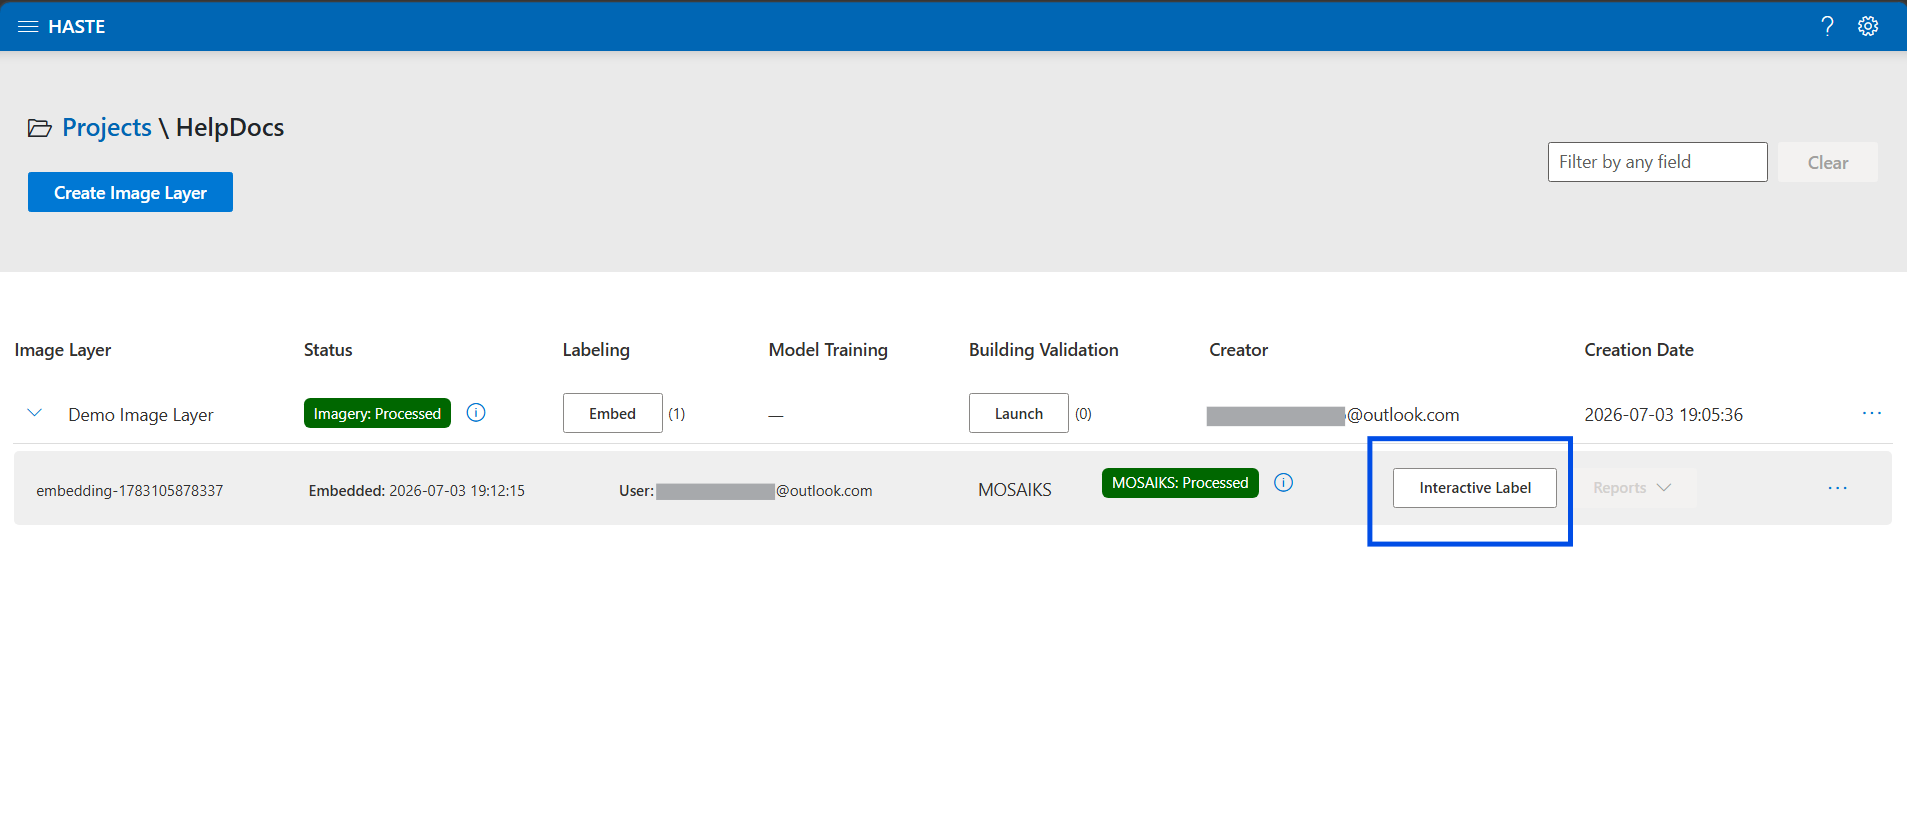Click Create Image Layer button
Image resolution: width=1907 pixels, height=837 pixels.
[x=130, y=192]
